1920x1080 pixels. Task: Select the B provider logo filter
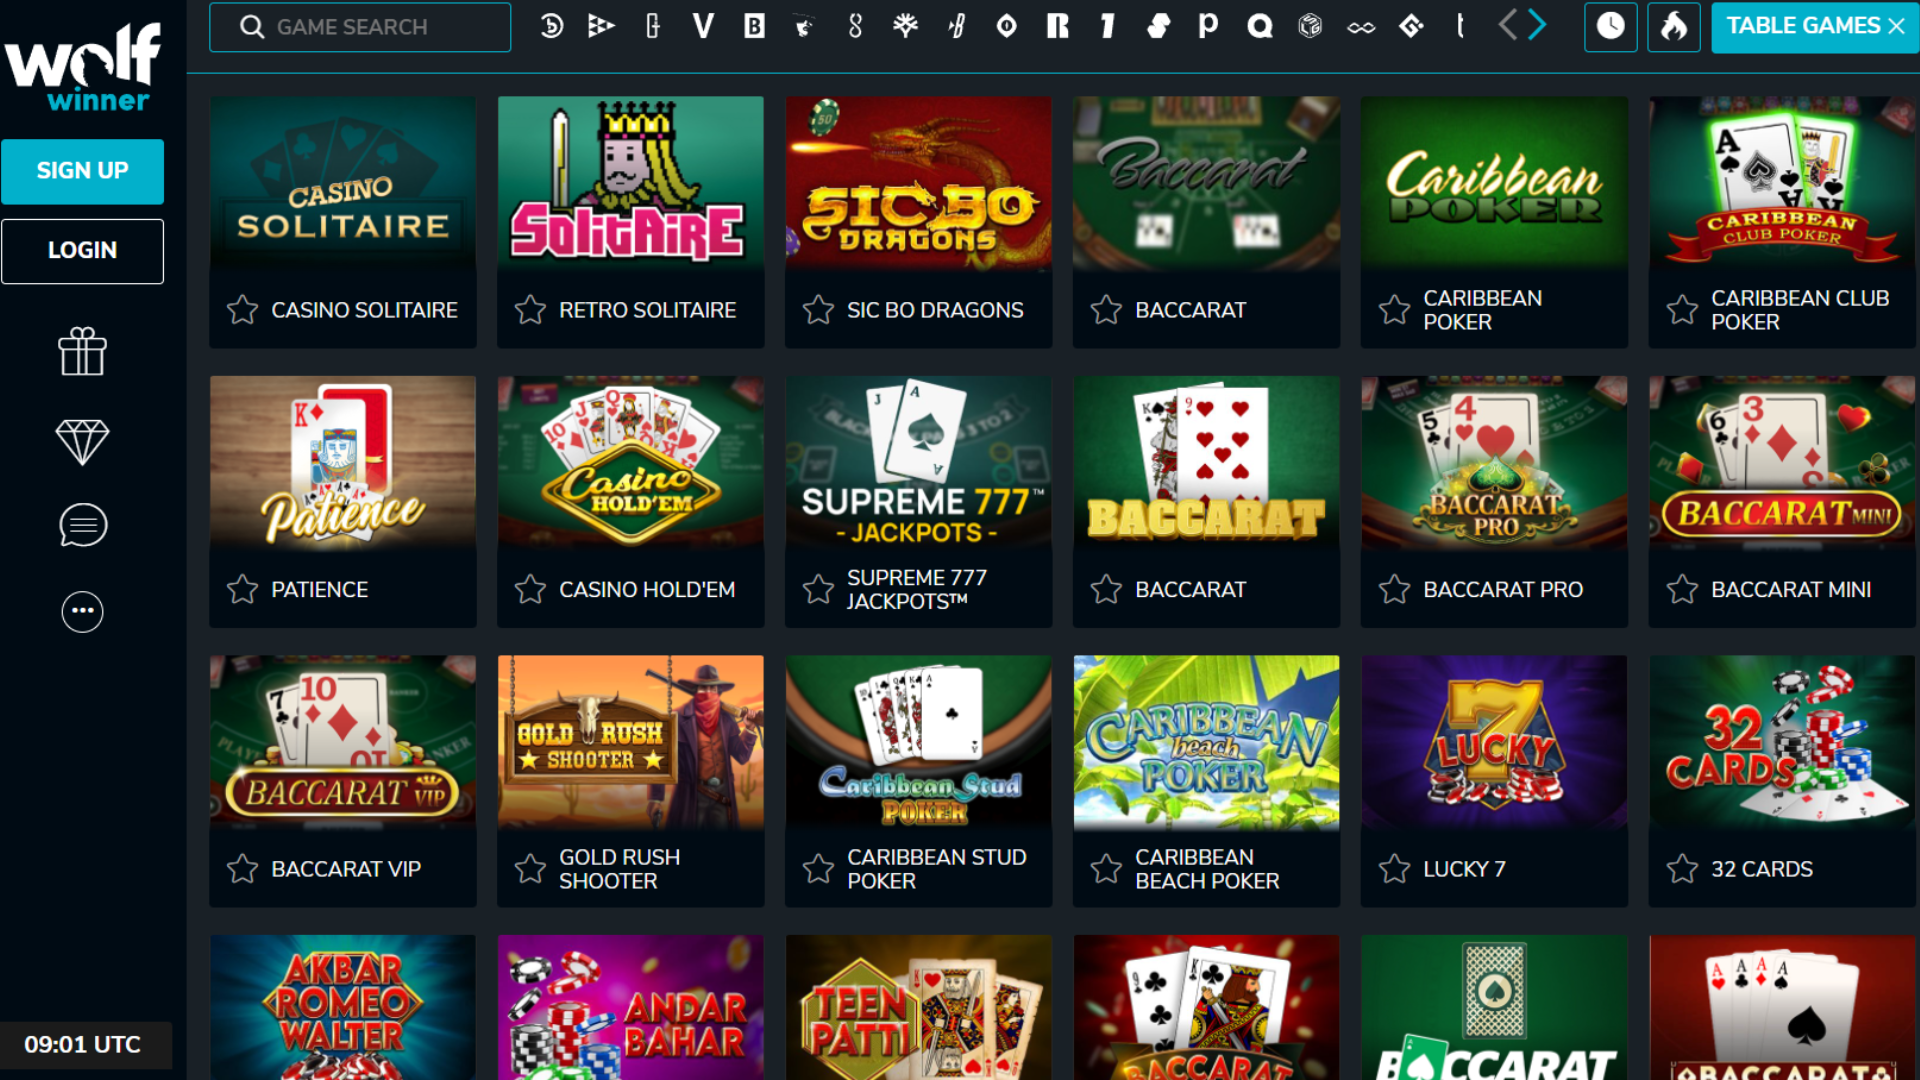coord(754,27)
